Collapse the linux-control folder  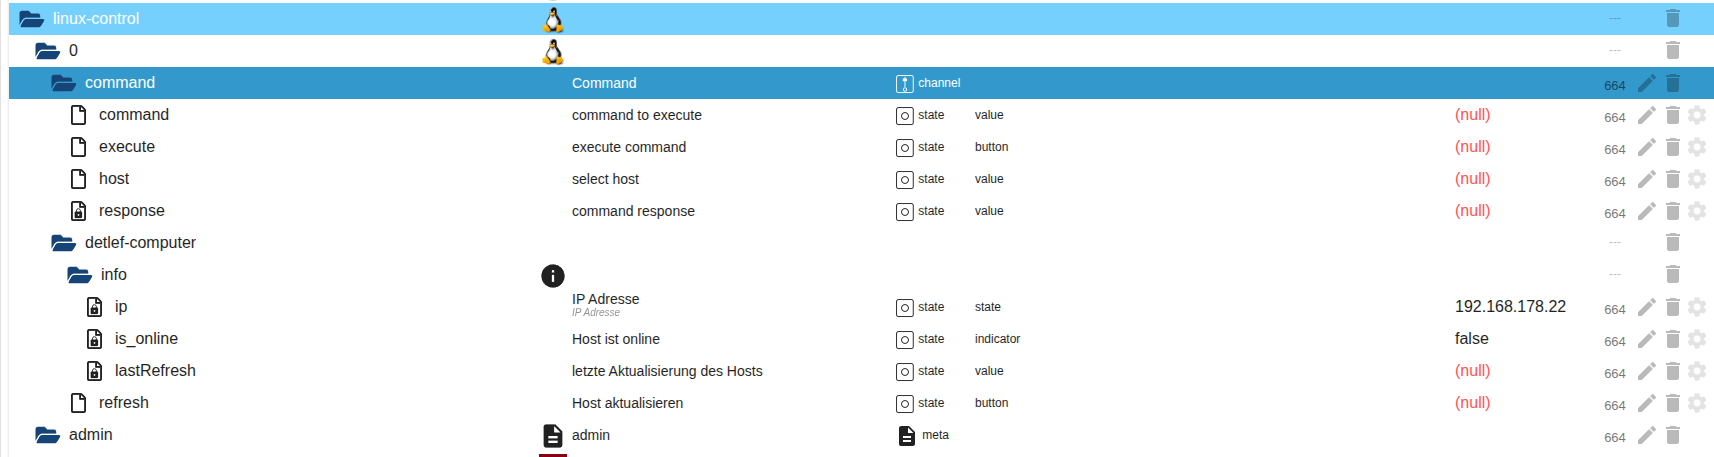31,19
